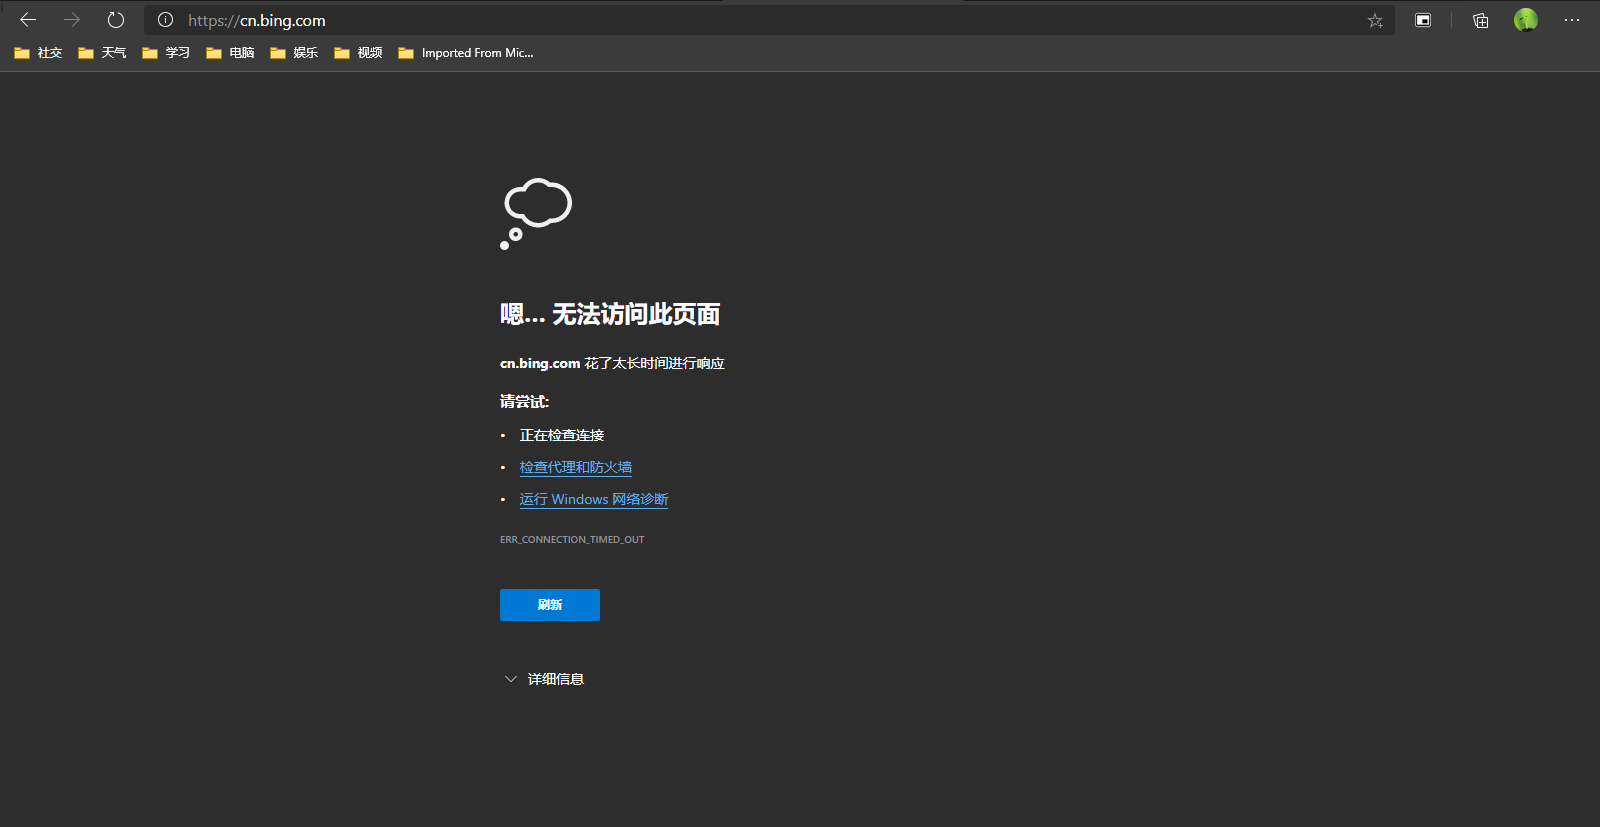Open the 视频 bookmarks folder
The height and width of the screenshot is (827, 1600).
coord(358,53)
